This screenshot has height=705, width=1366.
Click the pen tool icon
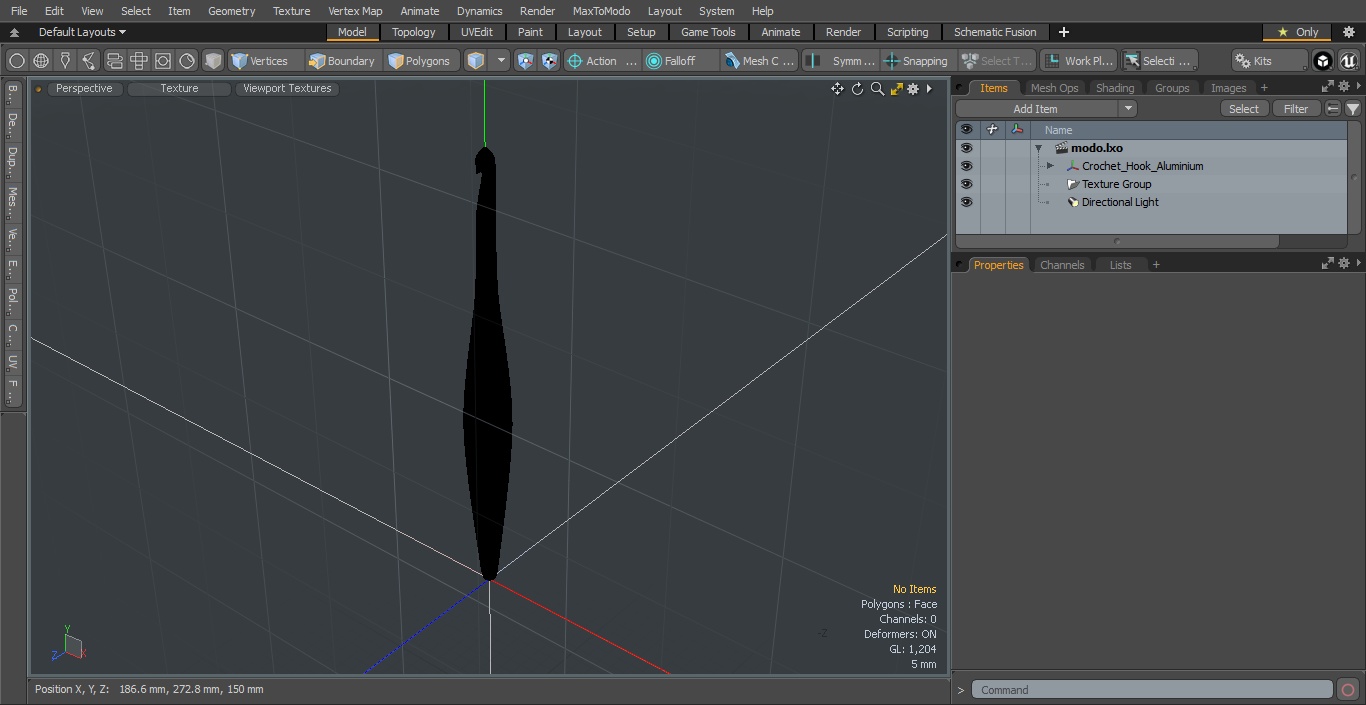[x=65, y=61]
